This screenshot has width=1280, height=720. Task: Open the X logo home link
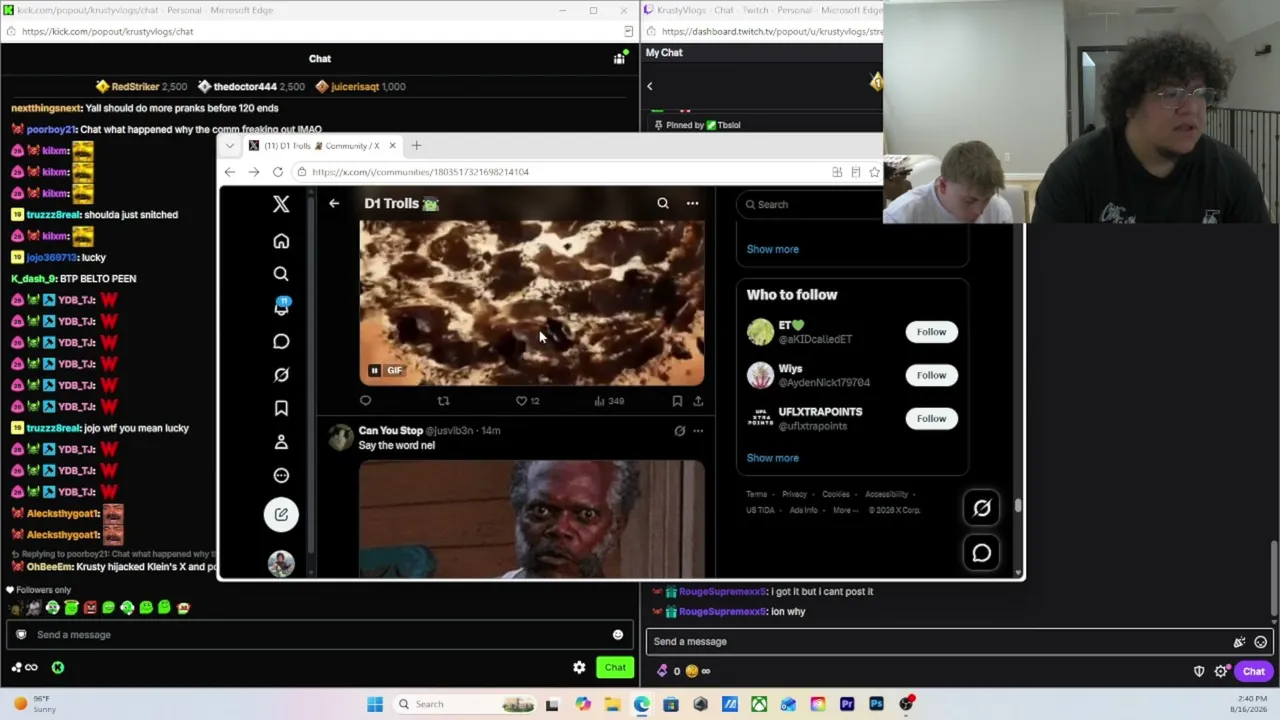point(281,204)
